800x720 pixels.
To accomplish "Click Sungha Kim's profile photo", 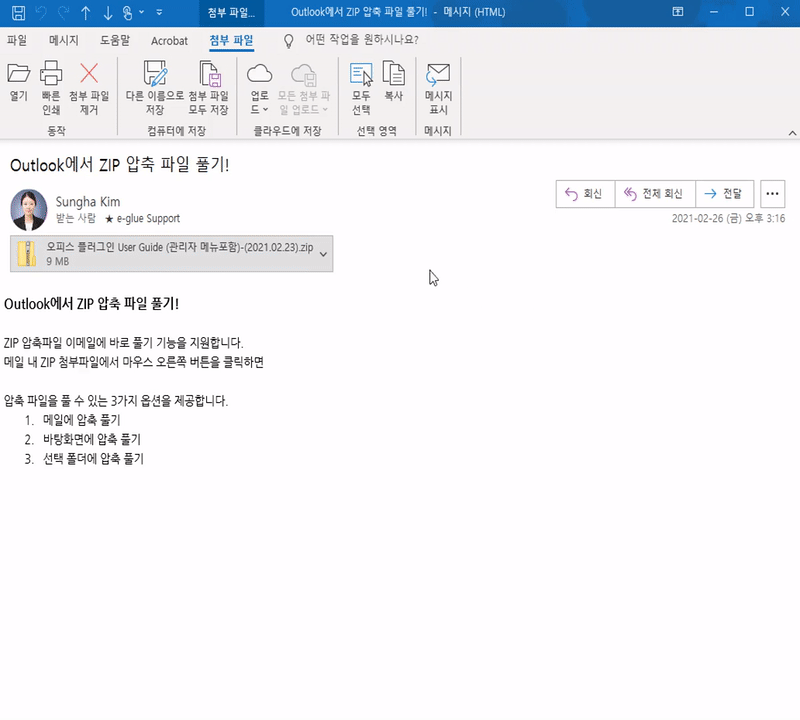I will (29, 210).
